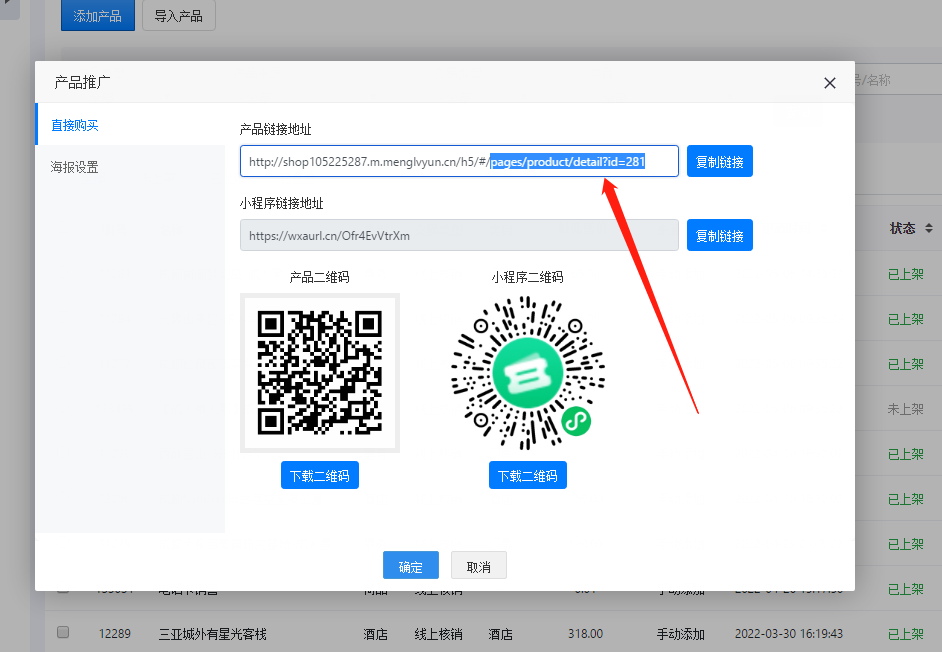Image resolution: width=942 pixels, height=652 pixels.
Task: Download the mini program QR code
Action: point(527,475)
